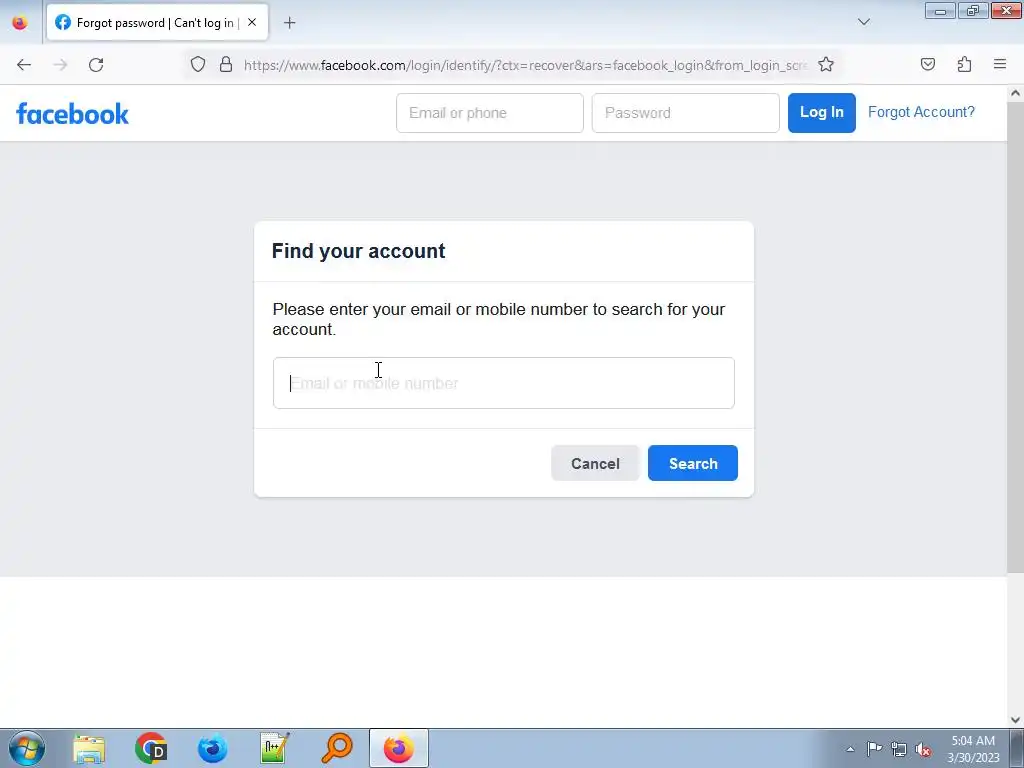Click the Action Center flag tray icon

point(874,749)
